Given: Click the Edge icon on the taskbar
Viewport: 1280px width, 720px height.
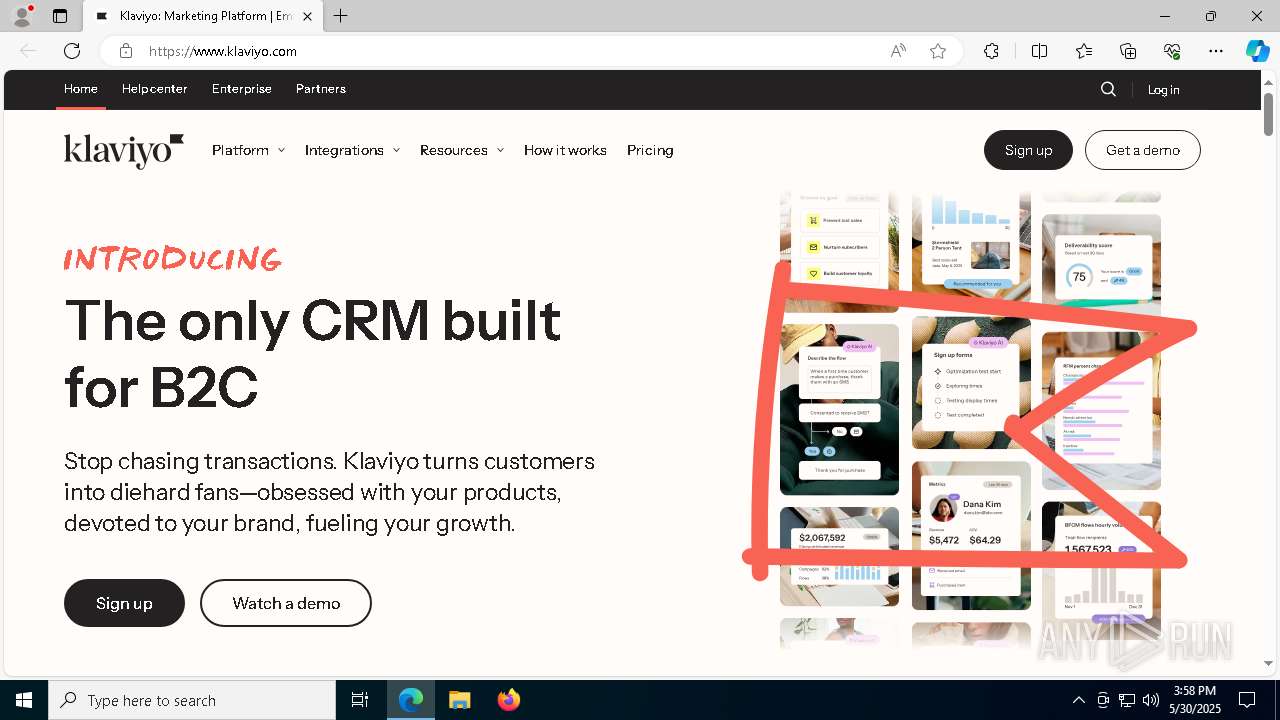Looking at the screenshot, I should tap(411, 700).
